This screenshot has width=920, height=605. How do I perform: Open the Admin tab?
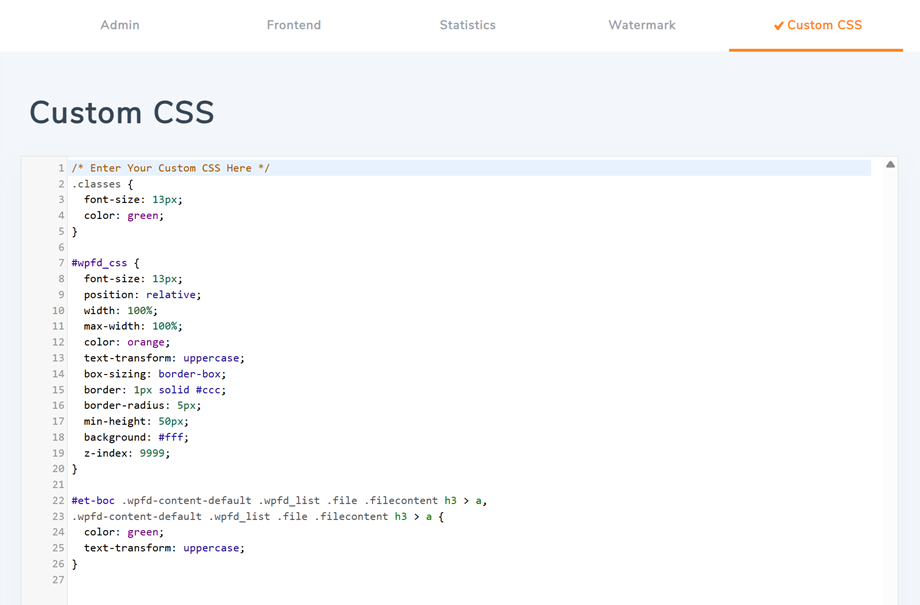click(x=120, y=25)
